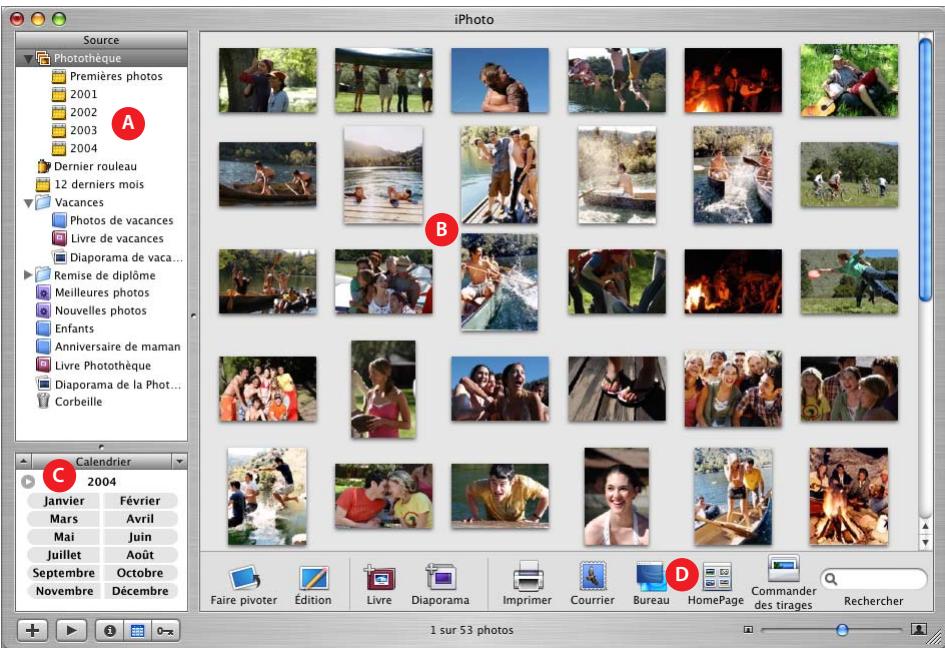Click Calendrier up arrow button
This screenshot has height=648, width=945.
point(23,462)
